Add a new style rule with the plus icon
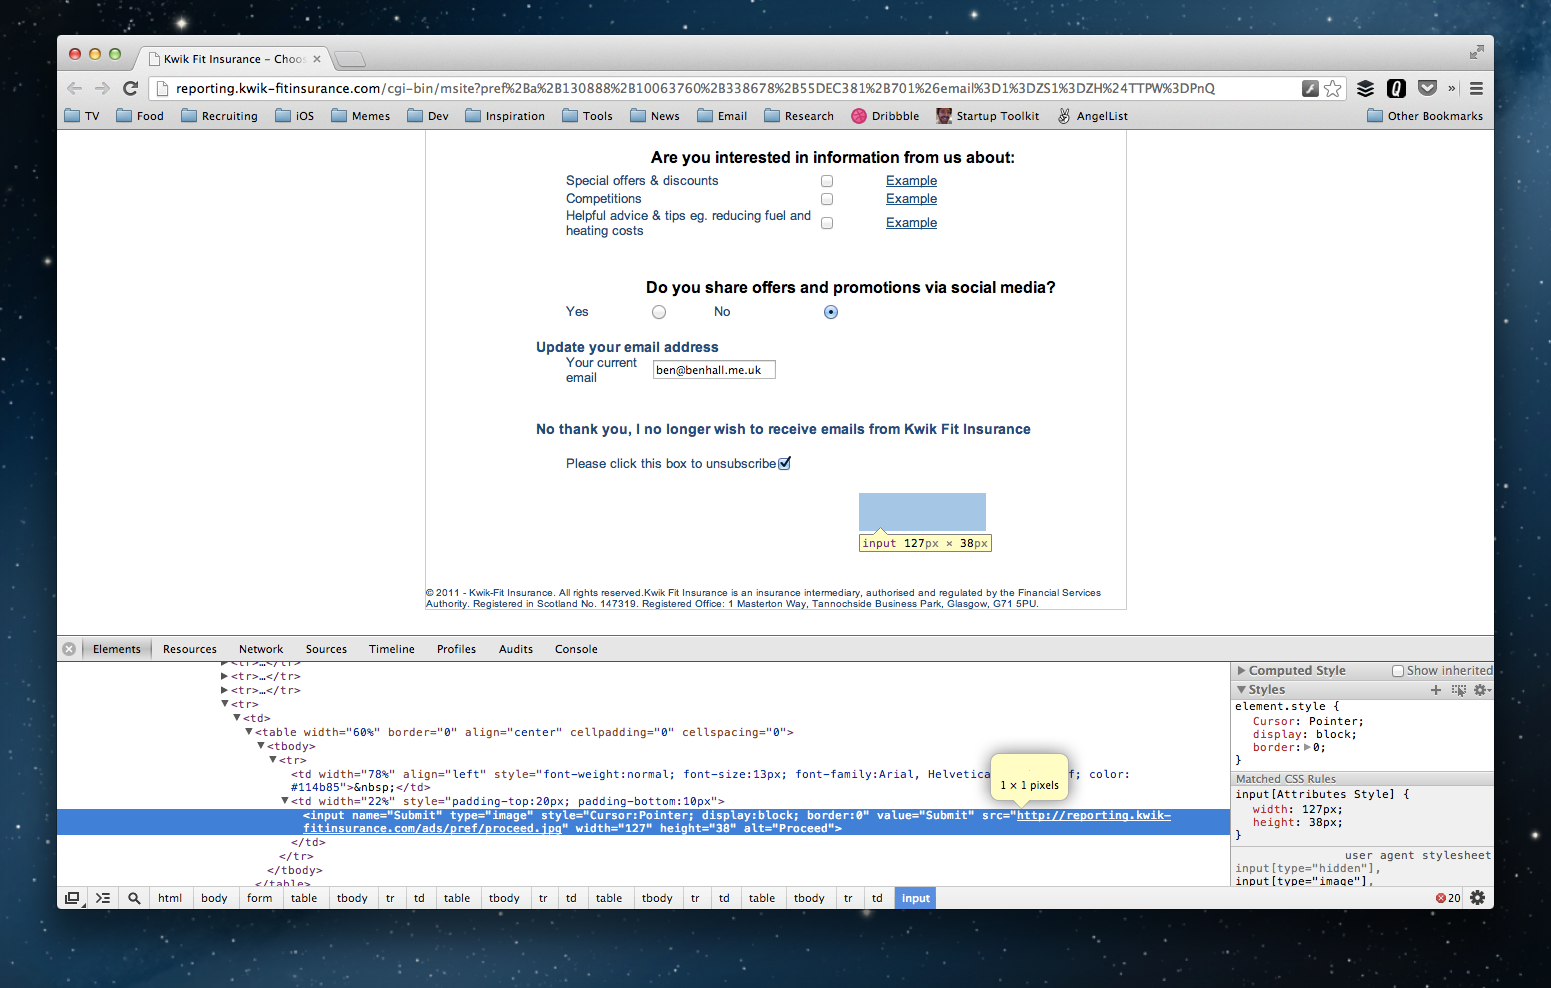 tap(1436, 690)
